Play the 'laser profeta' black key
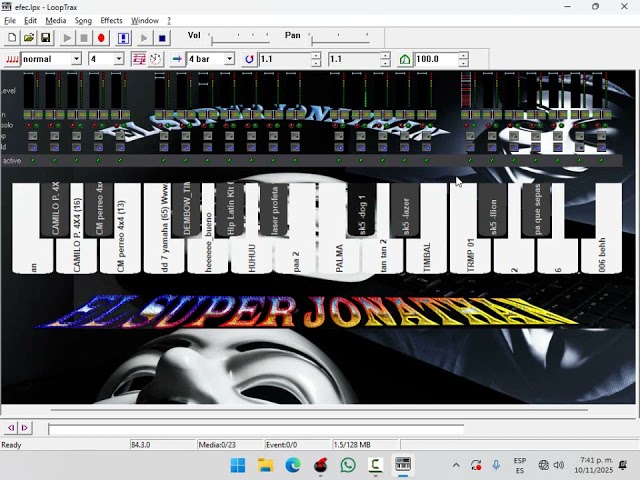The height and width of the screenshot is (480, 640). click(x=274, y=209)
